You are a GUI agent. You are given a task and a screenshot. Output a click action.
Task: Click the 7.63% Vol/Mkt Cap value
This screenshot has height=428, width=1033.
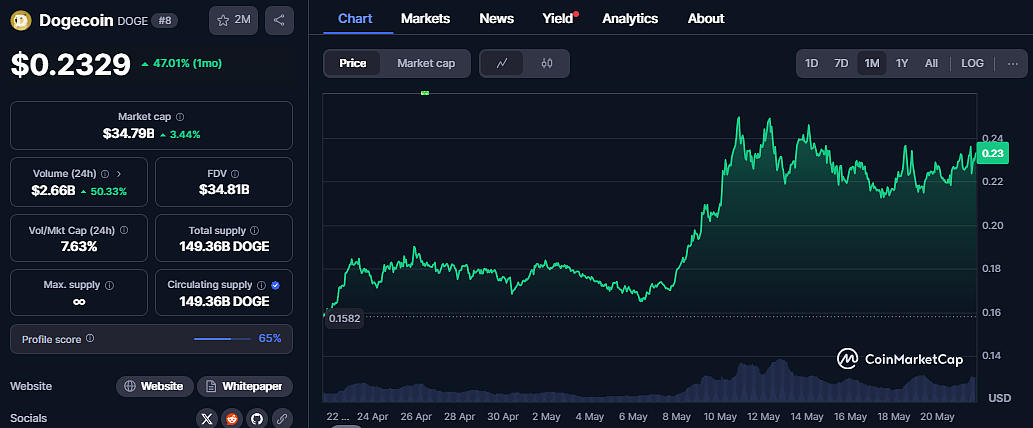77,247
